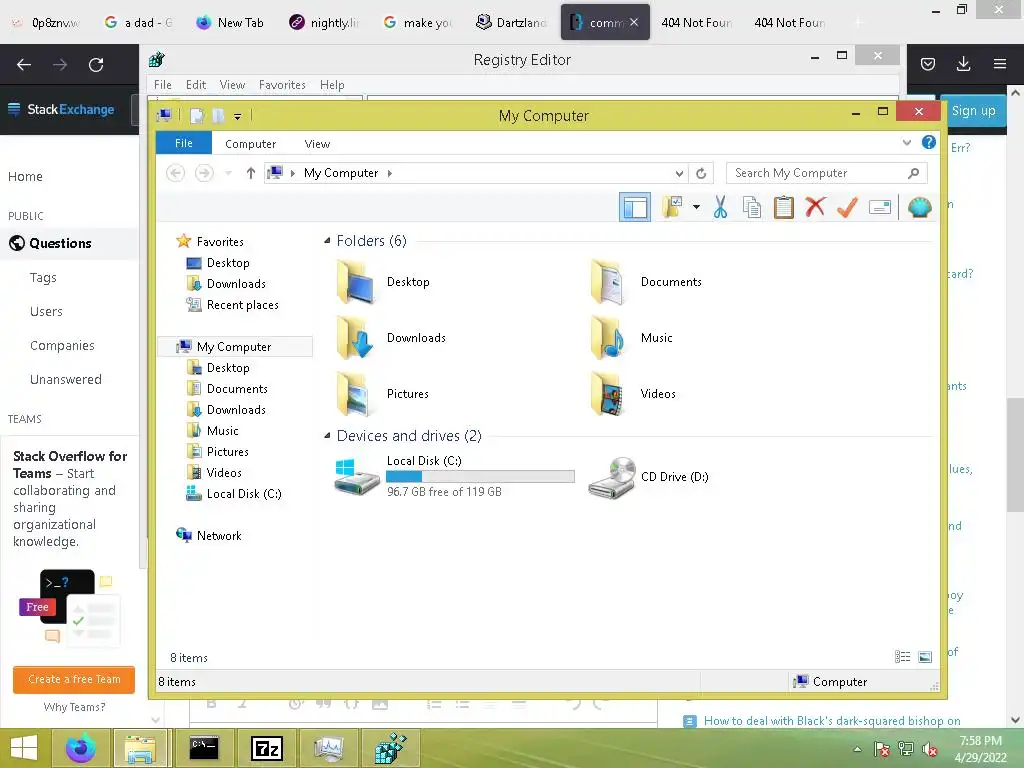Click Create a free Team button
The image size is (1024, 768).
74,679
